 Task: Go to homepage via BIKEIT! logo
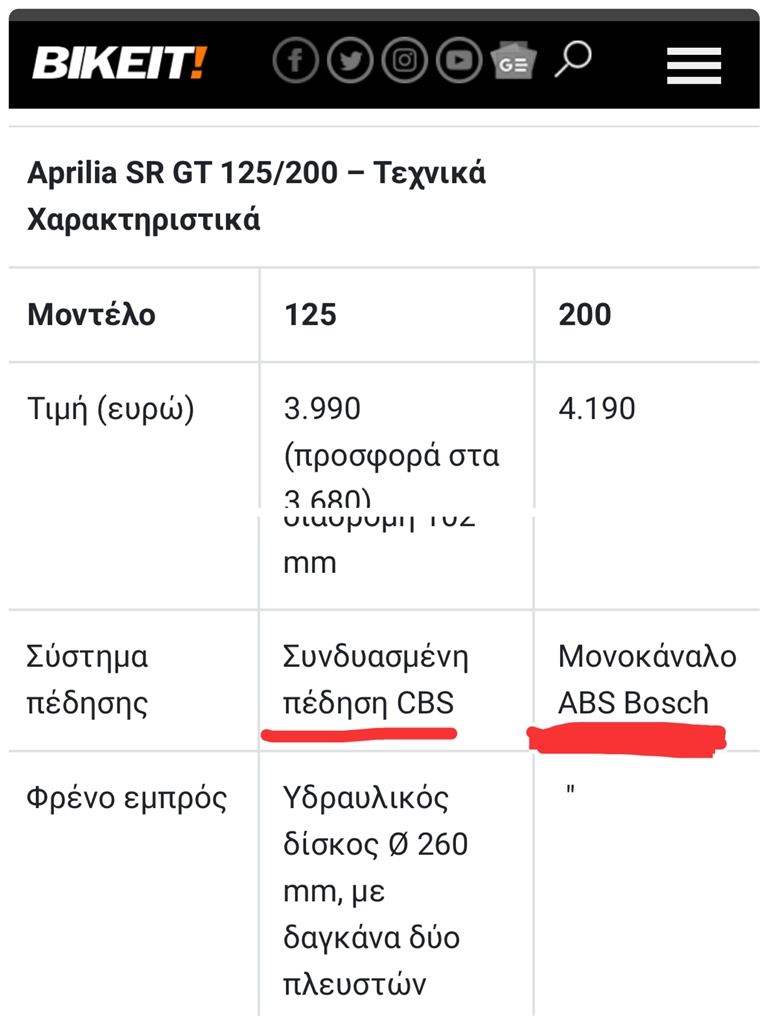click(x=119, y=64)
